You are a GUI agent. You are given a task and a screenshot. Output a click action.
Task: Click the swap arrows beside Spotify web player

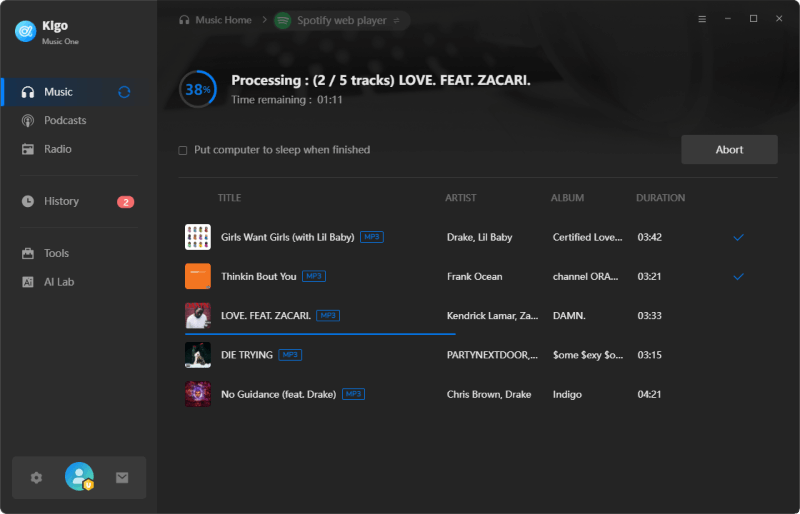tap(396, 21)
